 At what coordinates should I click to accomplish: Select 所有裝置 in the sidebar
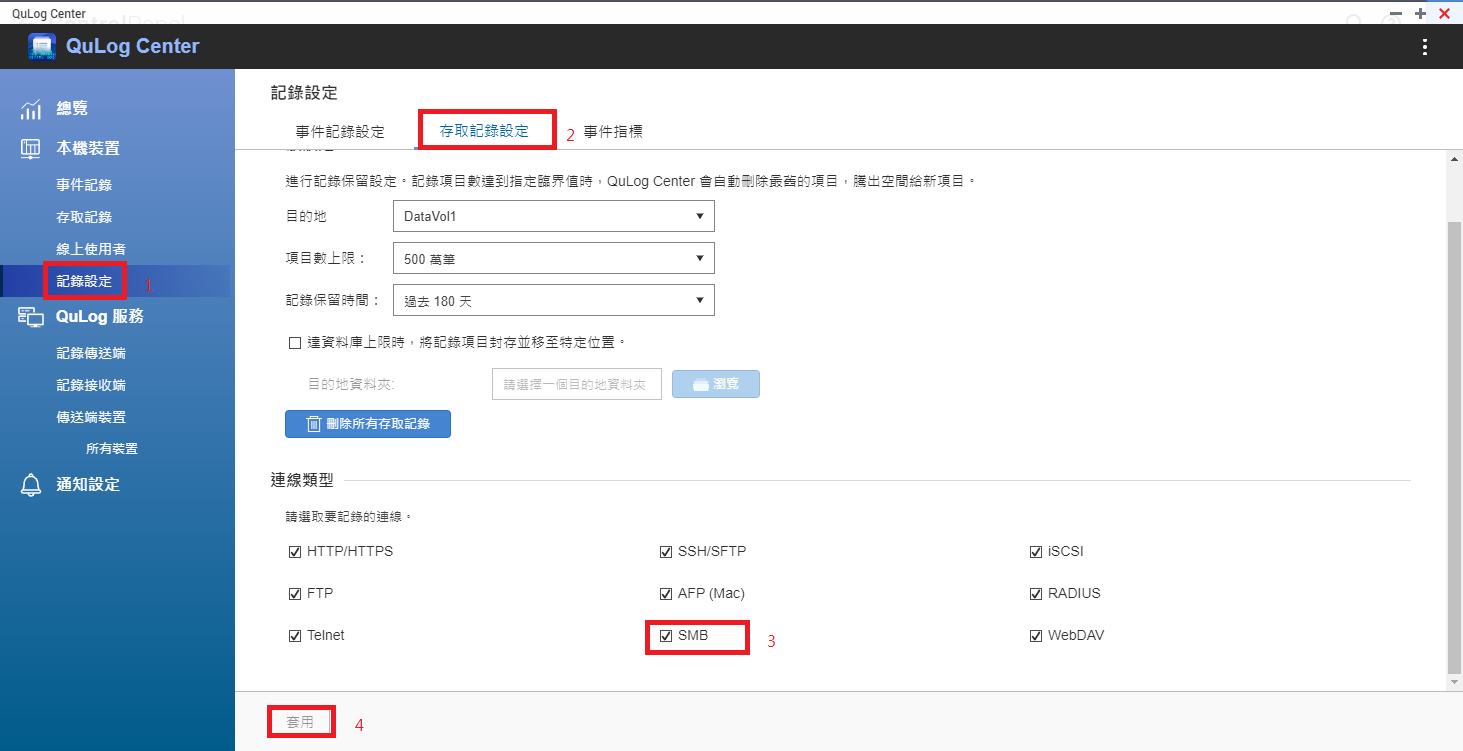pyautogui.click(x=112, y=449)
